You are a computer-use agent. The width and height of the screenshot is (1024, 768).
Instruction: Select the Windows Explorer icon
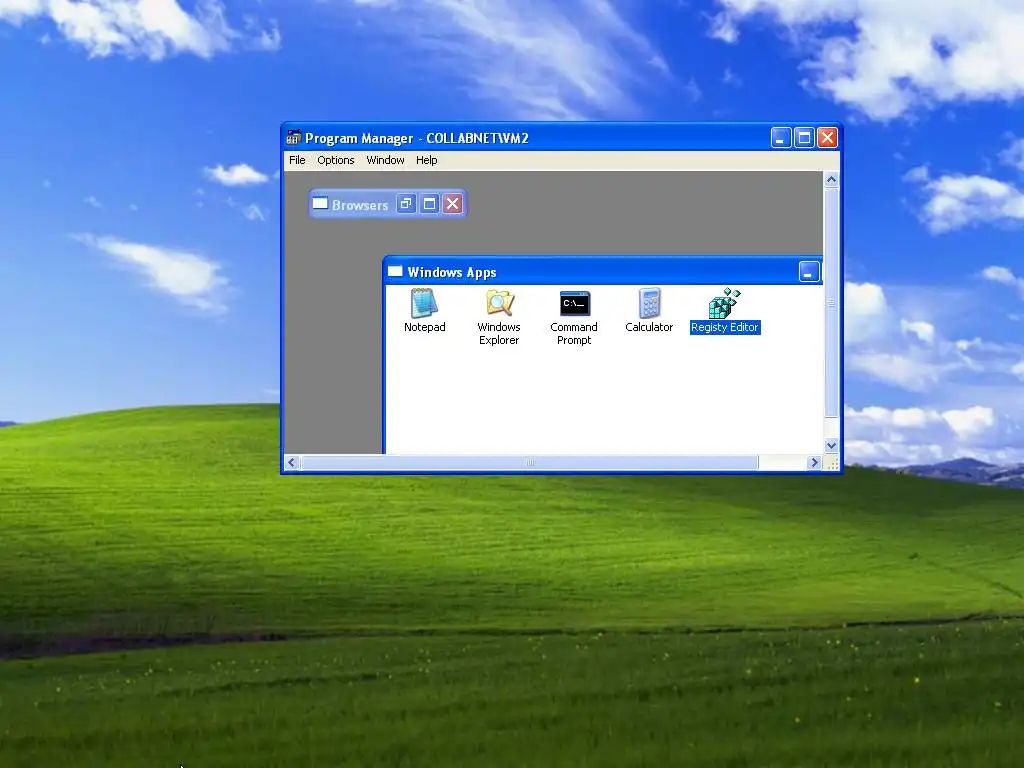tap(500, 303)
